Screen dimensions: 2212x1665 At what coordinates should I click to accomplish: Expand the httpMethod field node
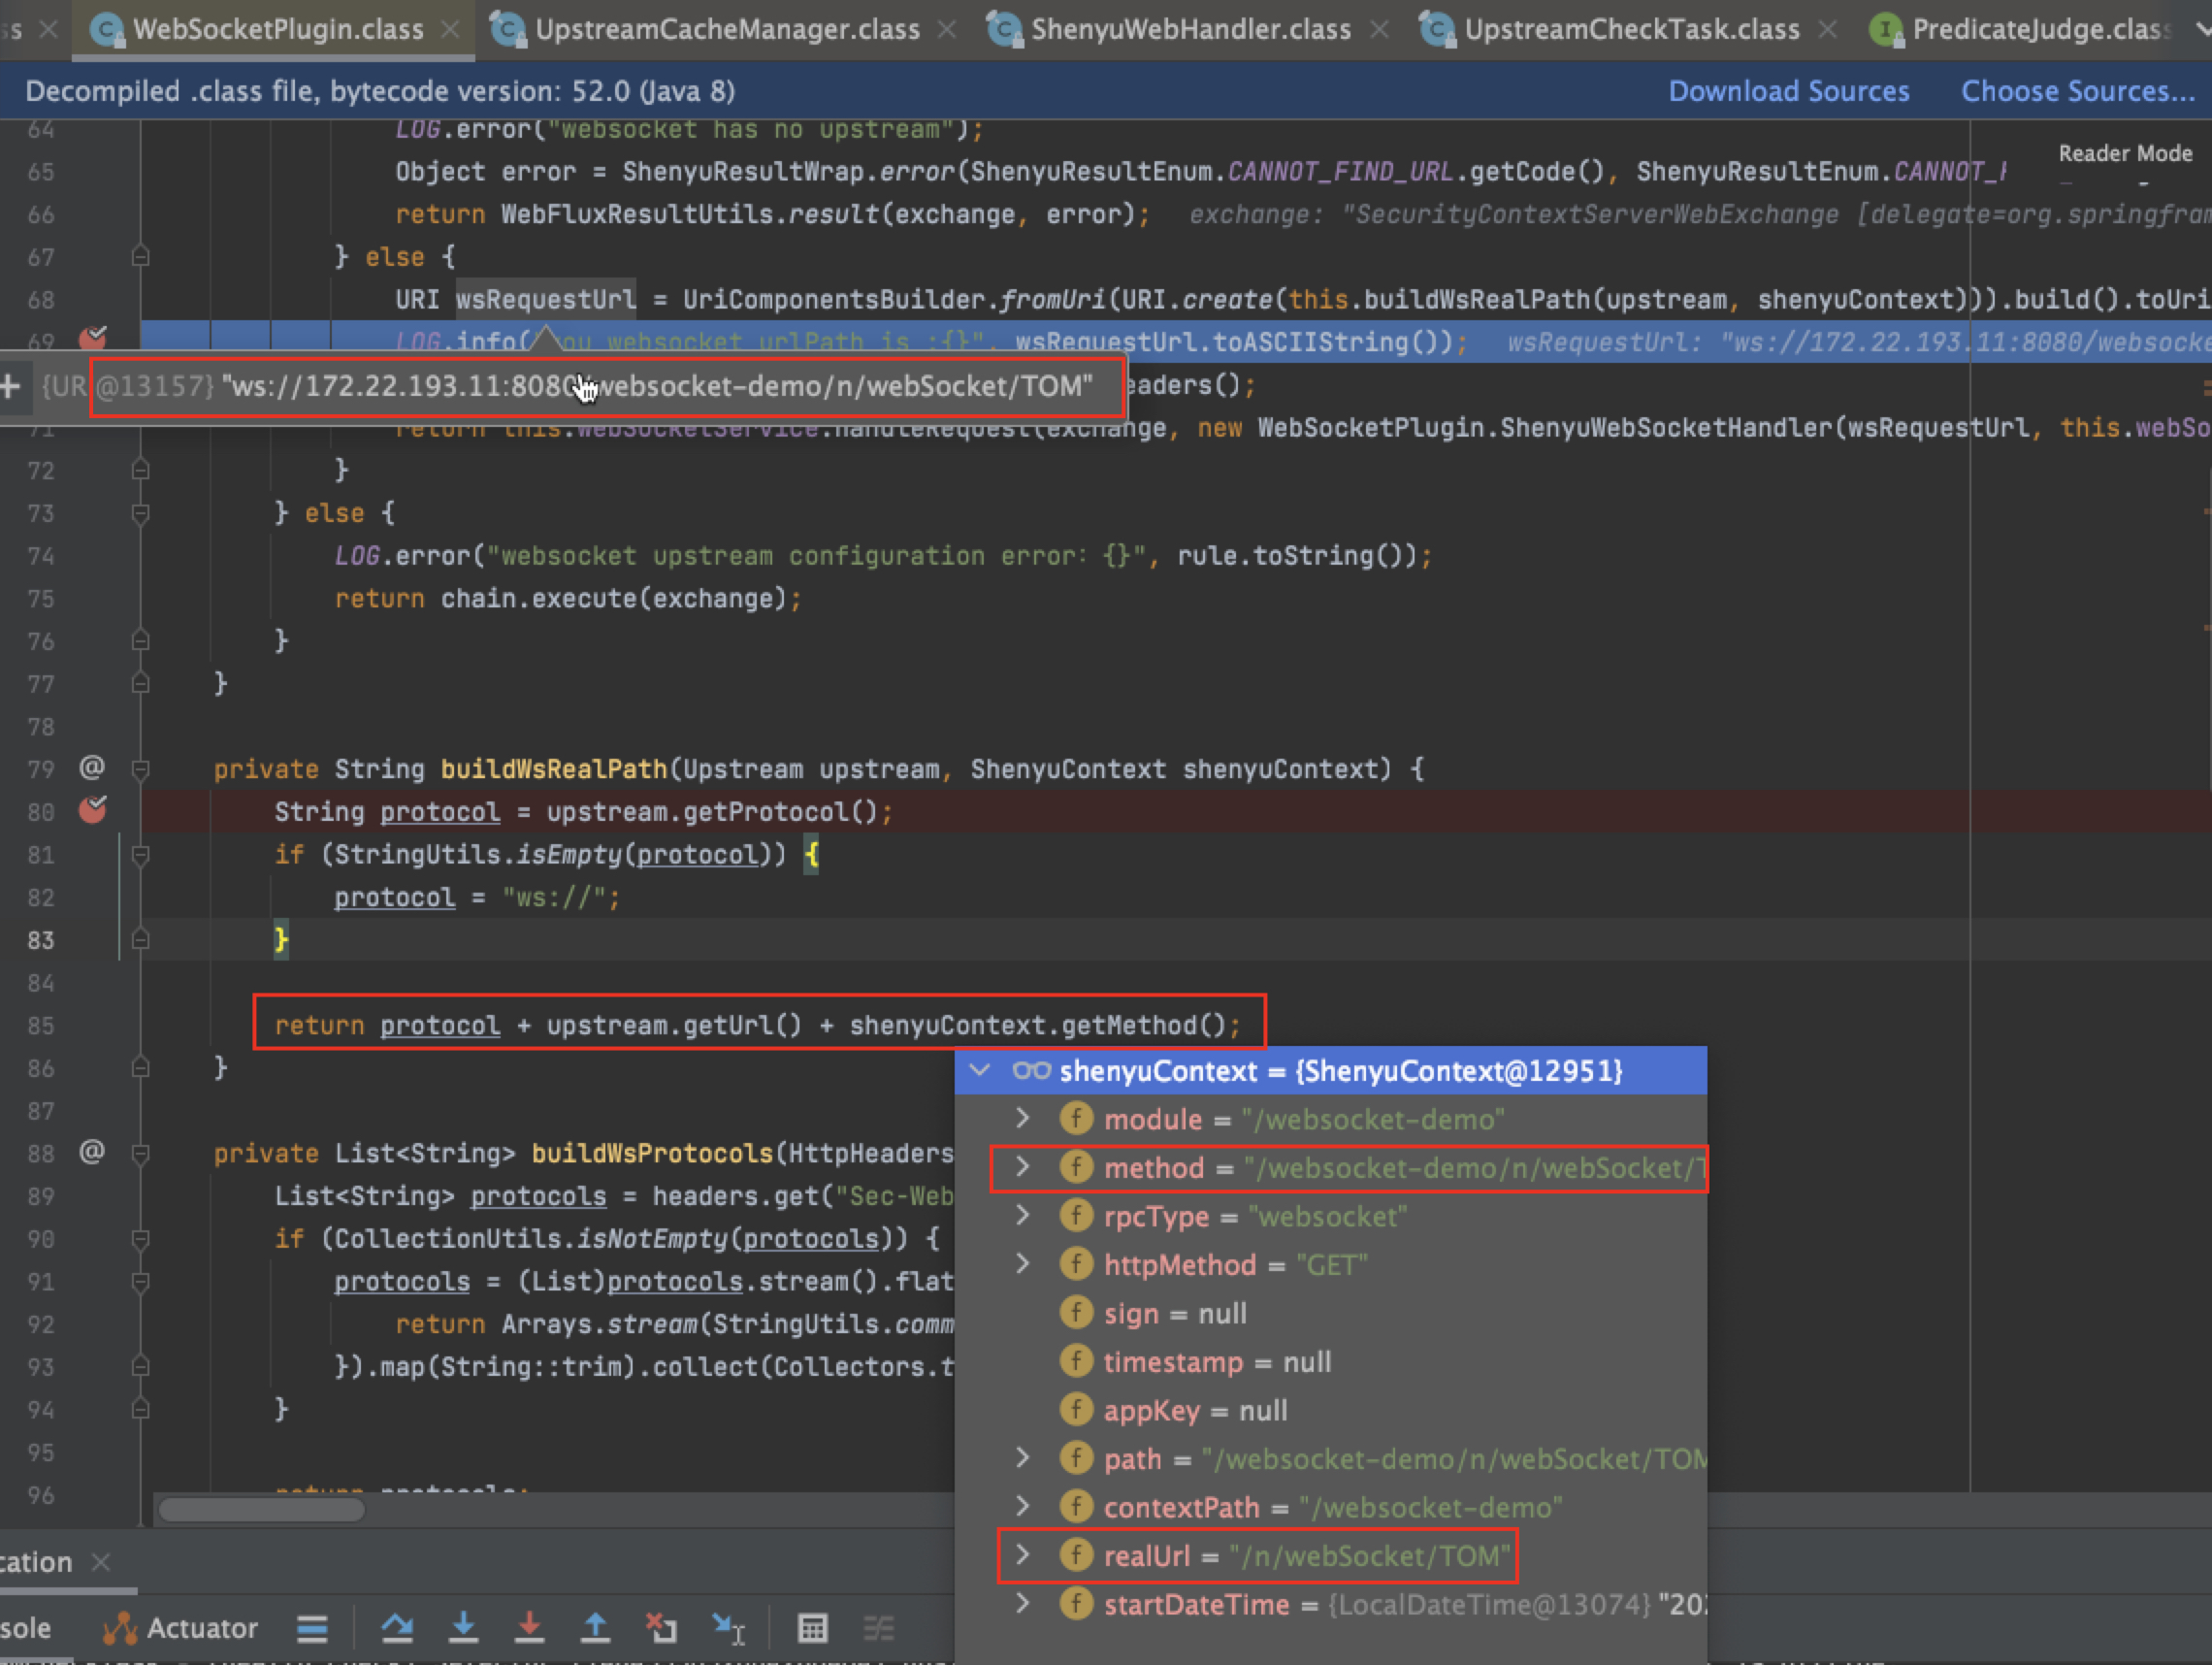(x=1022, y=1264)
